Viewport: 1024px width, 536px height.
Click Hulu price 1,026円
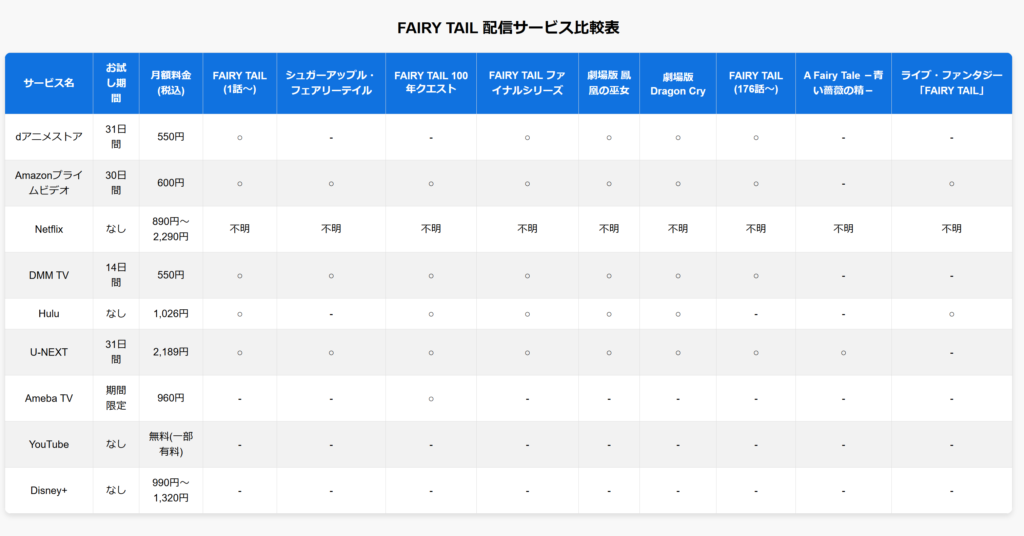[x=170, y=314]
